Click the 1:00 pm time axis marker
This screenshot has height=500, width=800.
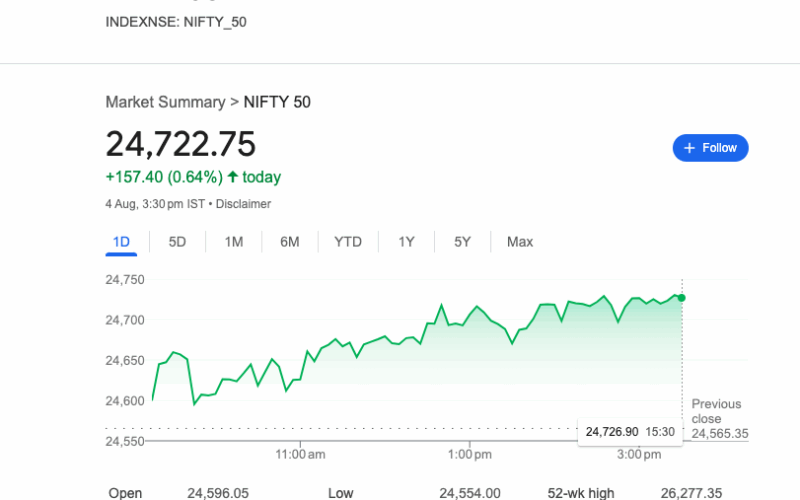click(x=468, y=455)
